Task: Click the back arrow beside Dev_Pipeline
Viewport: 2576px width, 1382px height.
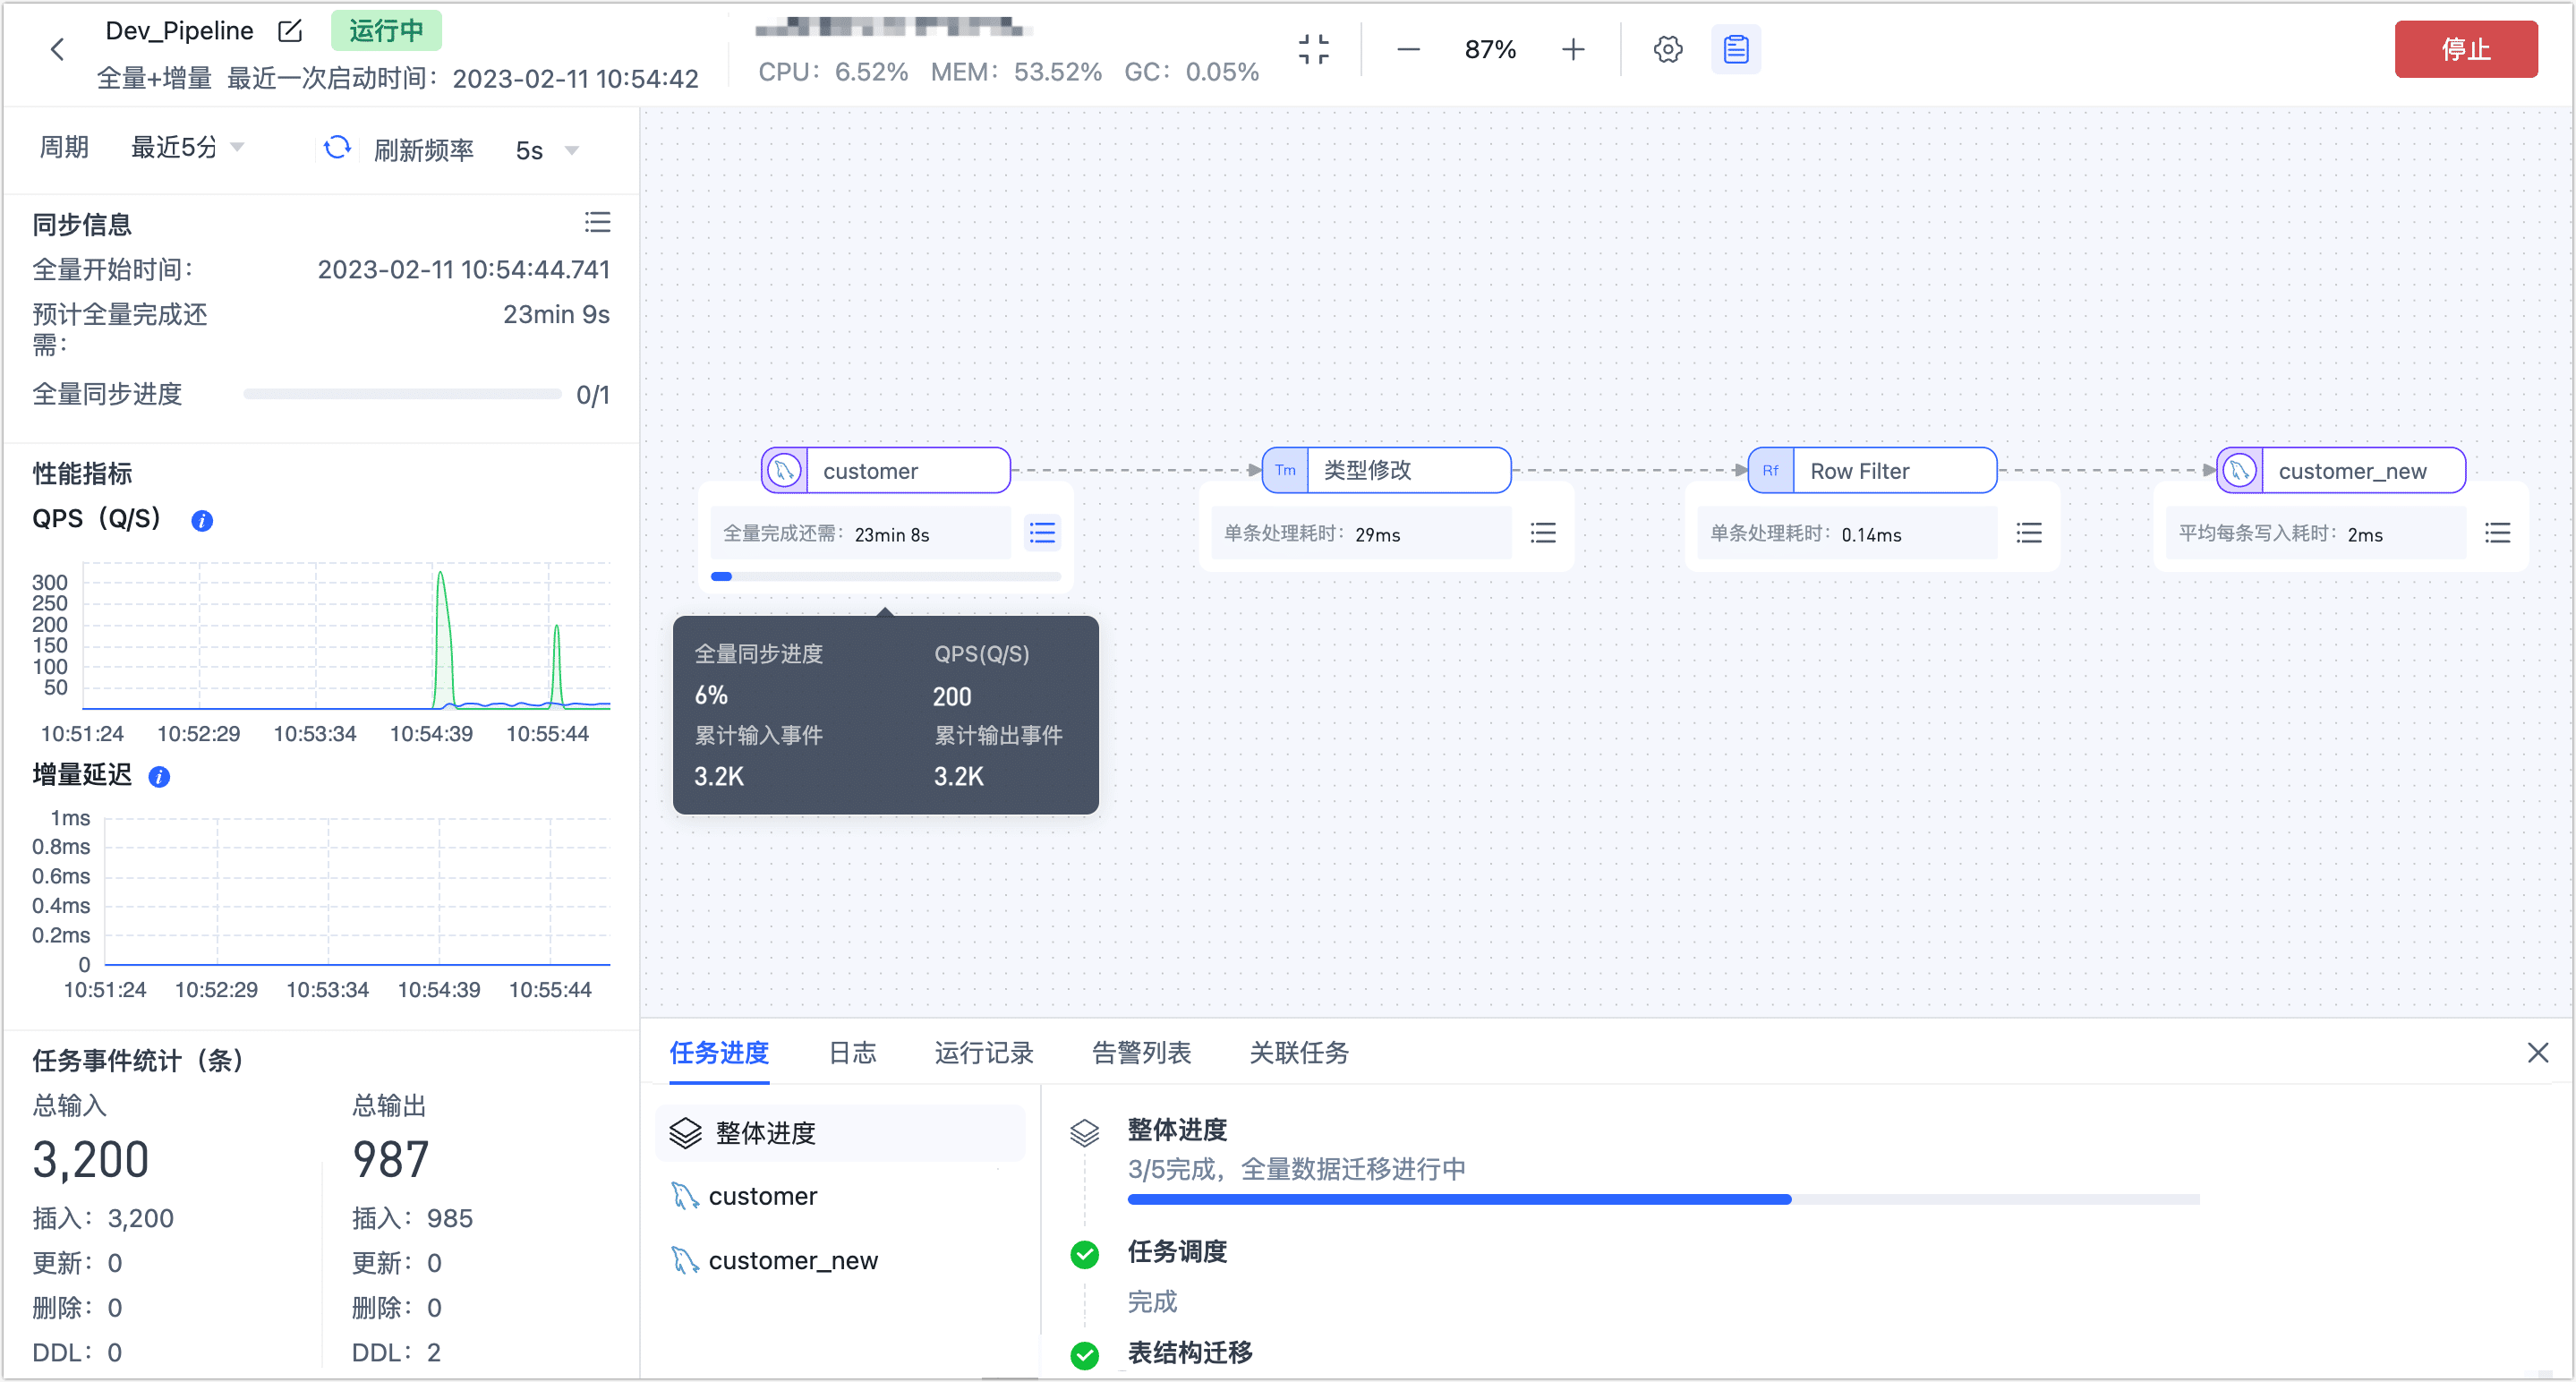Action: point(57,48)
